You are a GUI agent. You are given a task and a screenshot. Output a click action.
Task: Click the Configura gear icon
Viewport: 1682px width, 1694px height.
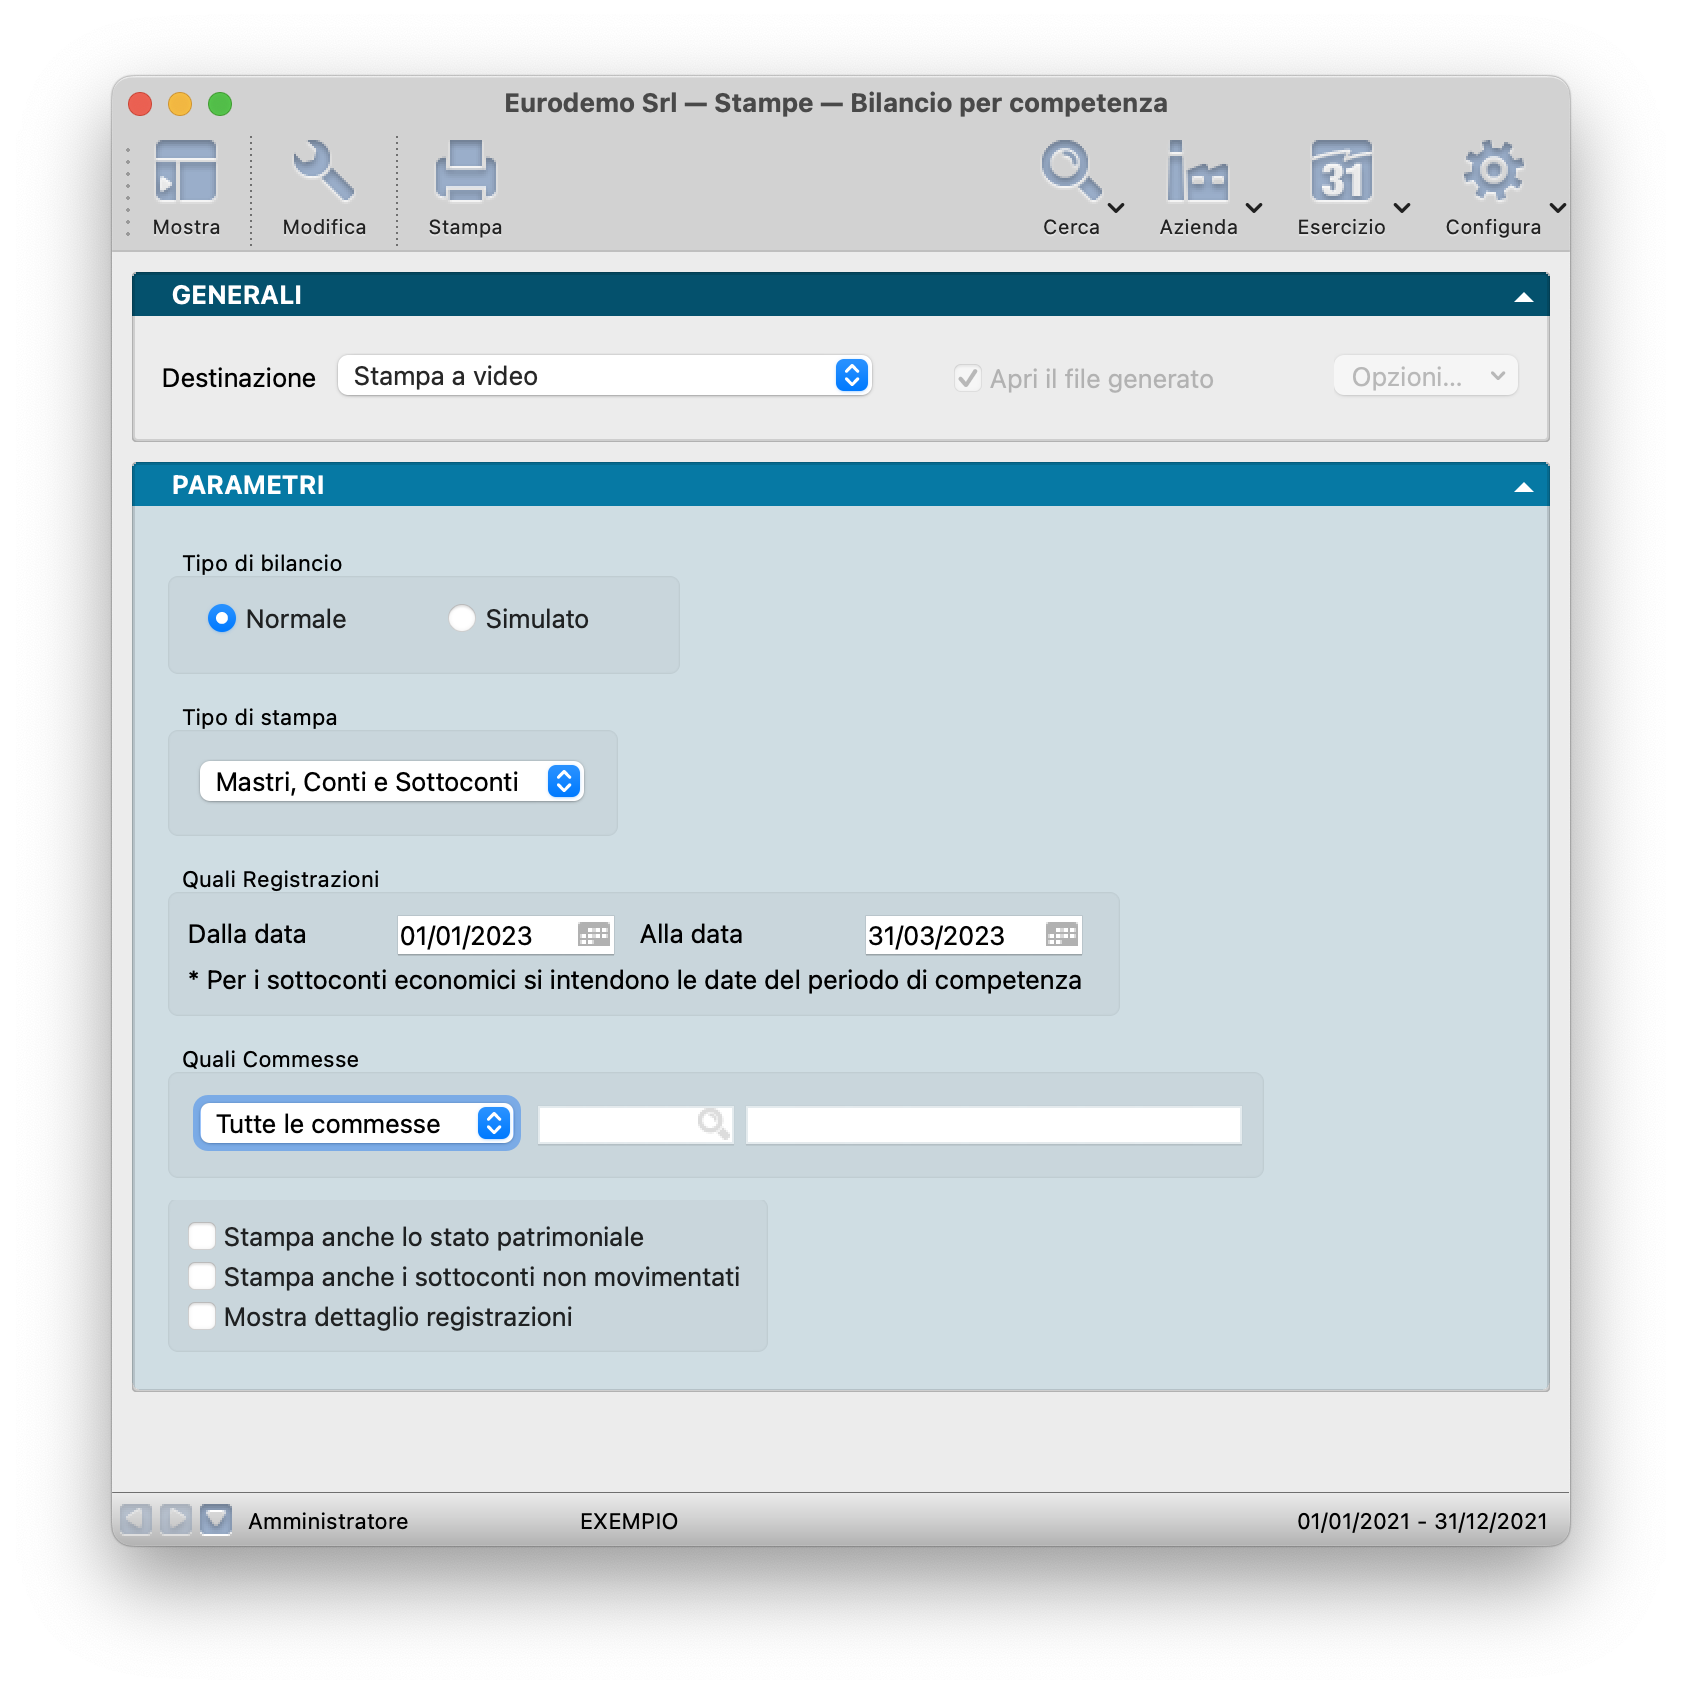[x=1492, y=172]
